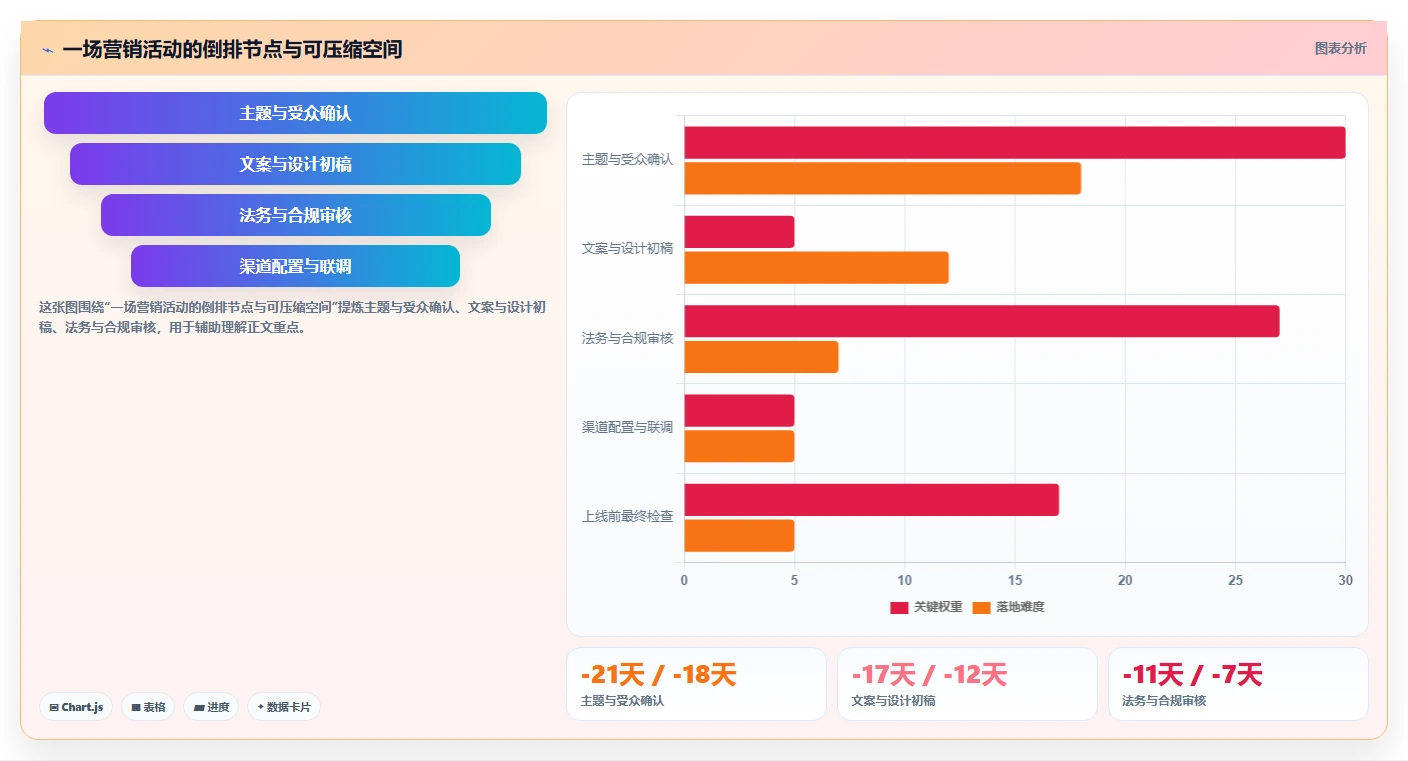Open the -17天 / -12天 data card
The image size is (1408, 761).
point(967,684)
